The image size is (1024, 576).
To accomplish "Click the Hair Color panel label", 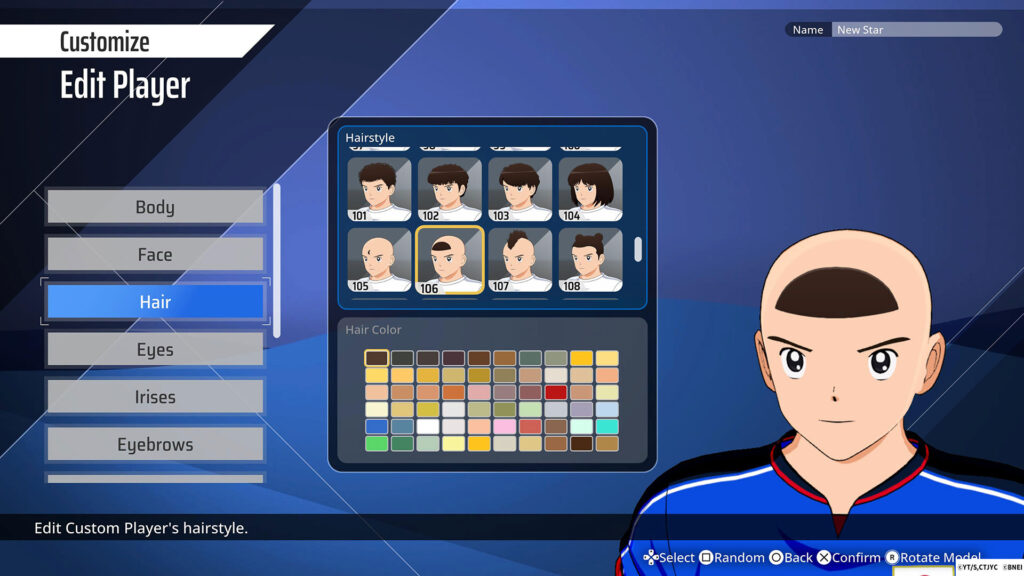I will tap(374, 330).
